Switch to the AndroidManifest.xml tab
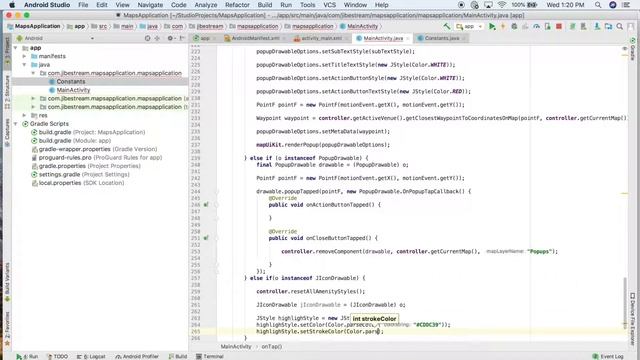 point(255,38)
